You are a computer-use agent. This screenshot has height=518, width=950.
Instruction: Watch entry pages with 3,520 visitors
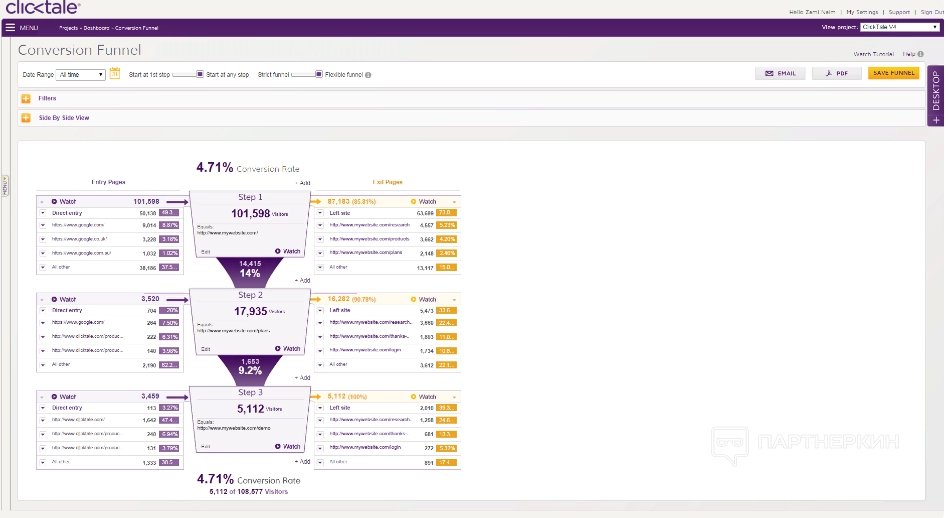pos(64,299)
